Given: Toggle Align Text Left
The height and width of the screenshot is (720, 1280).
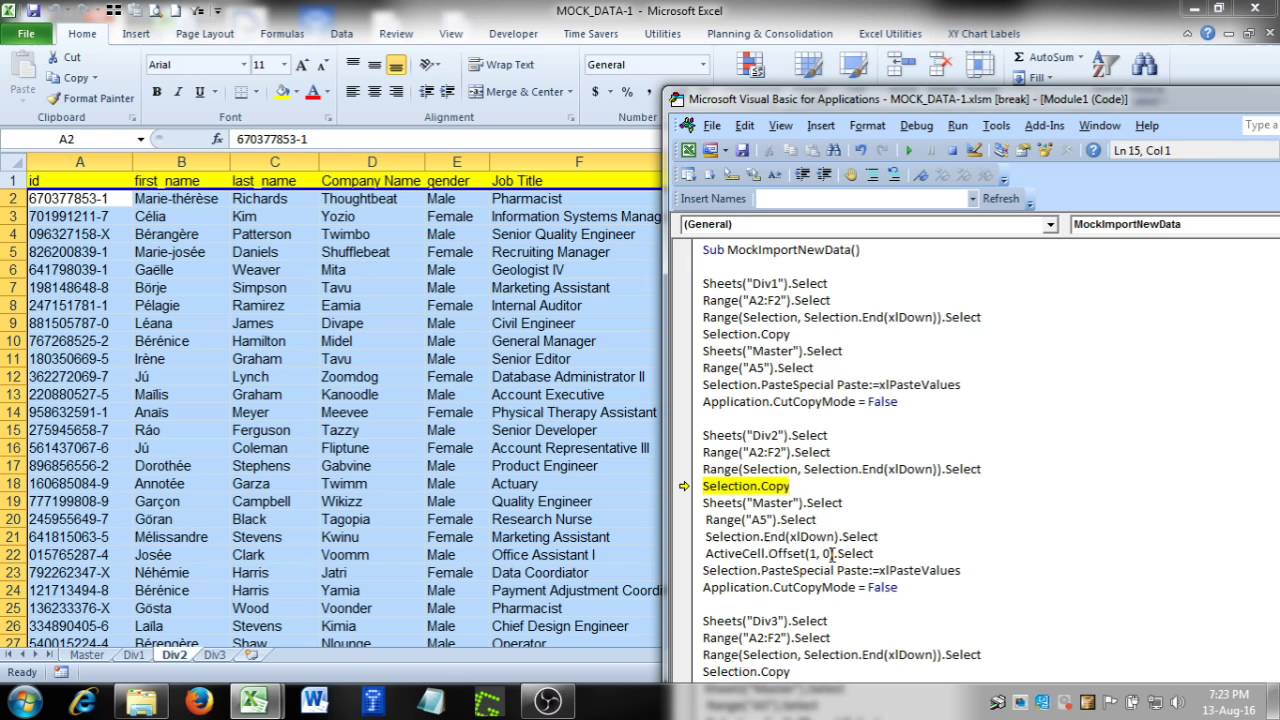Looking at the screenshot, I should [x=353, y=91].
